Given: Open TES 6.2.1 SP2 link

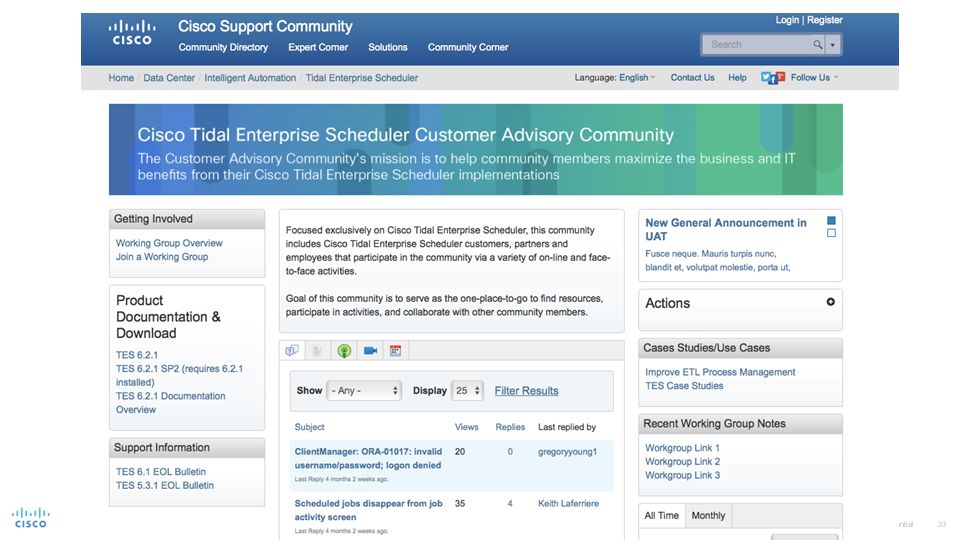Looking at the screenshot, I should 179,375.
